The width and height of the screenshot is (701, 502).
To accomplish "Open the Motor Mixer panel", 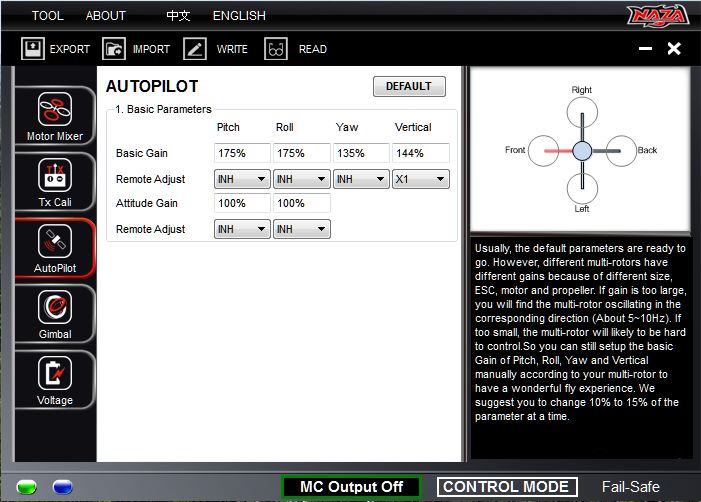I will coord(55,116).
